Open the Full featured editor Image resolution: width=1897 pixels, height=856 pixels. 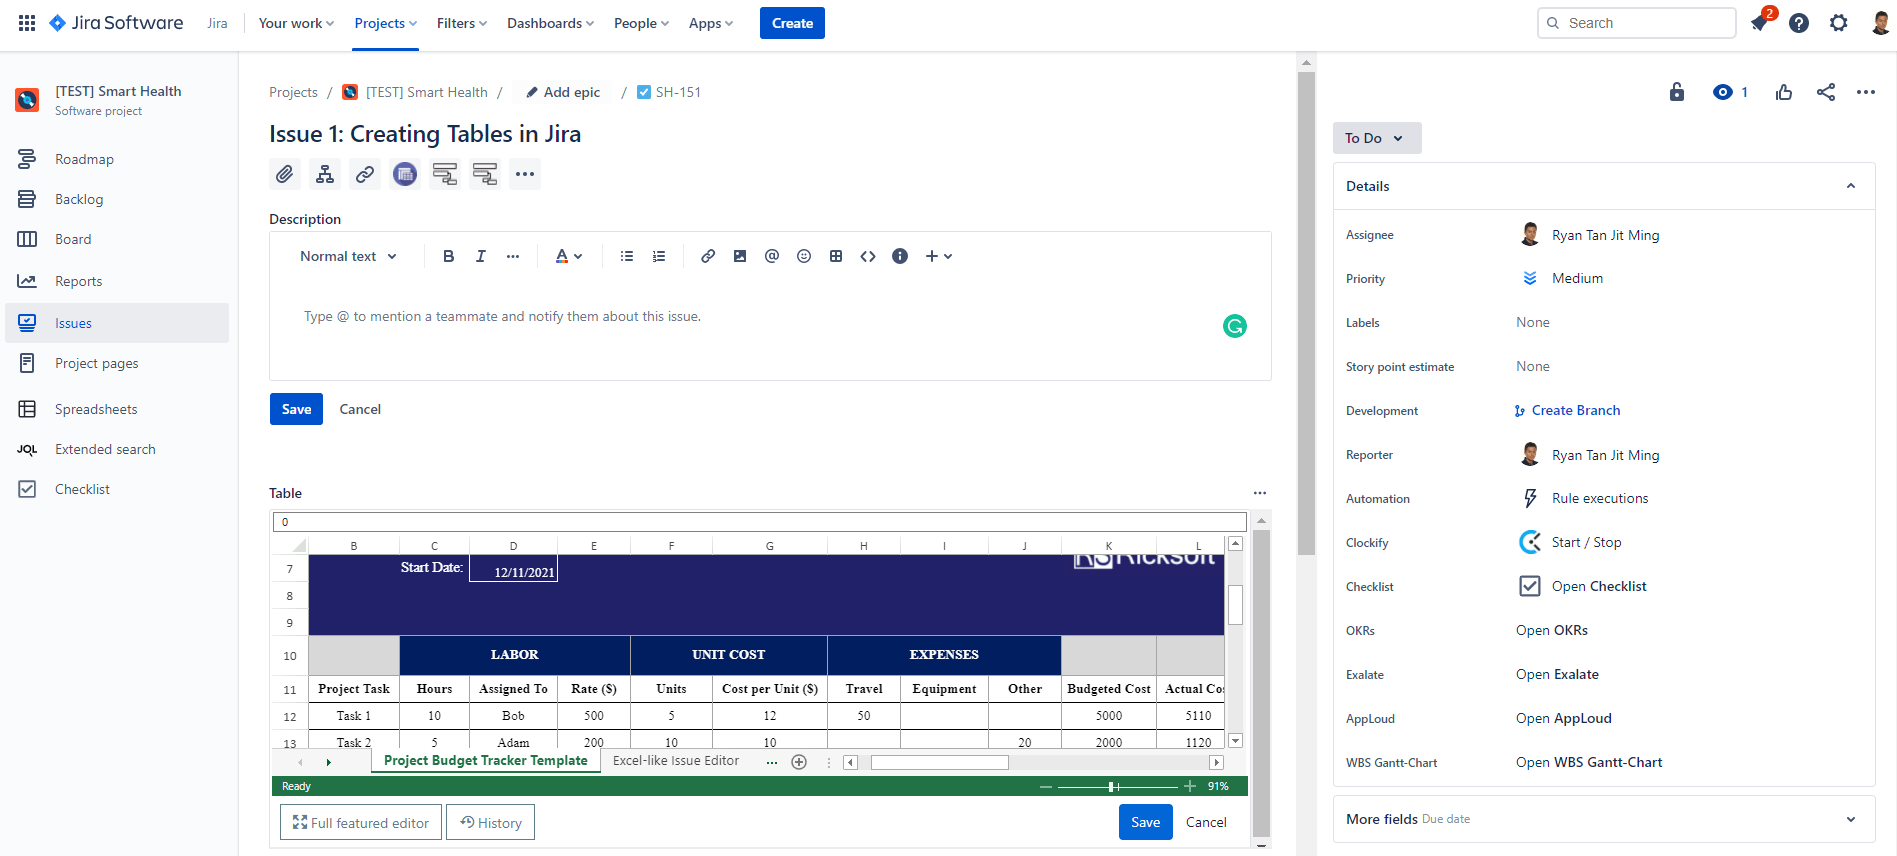coord(361,823)
